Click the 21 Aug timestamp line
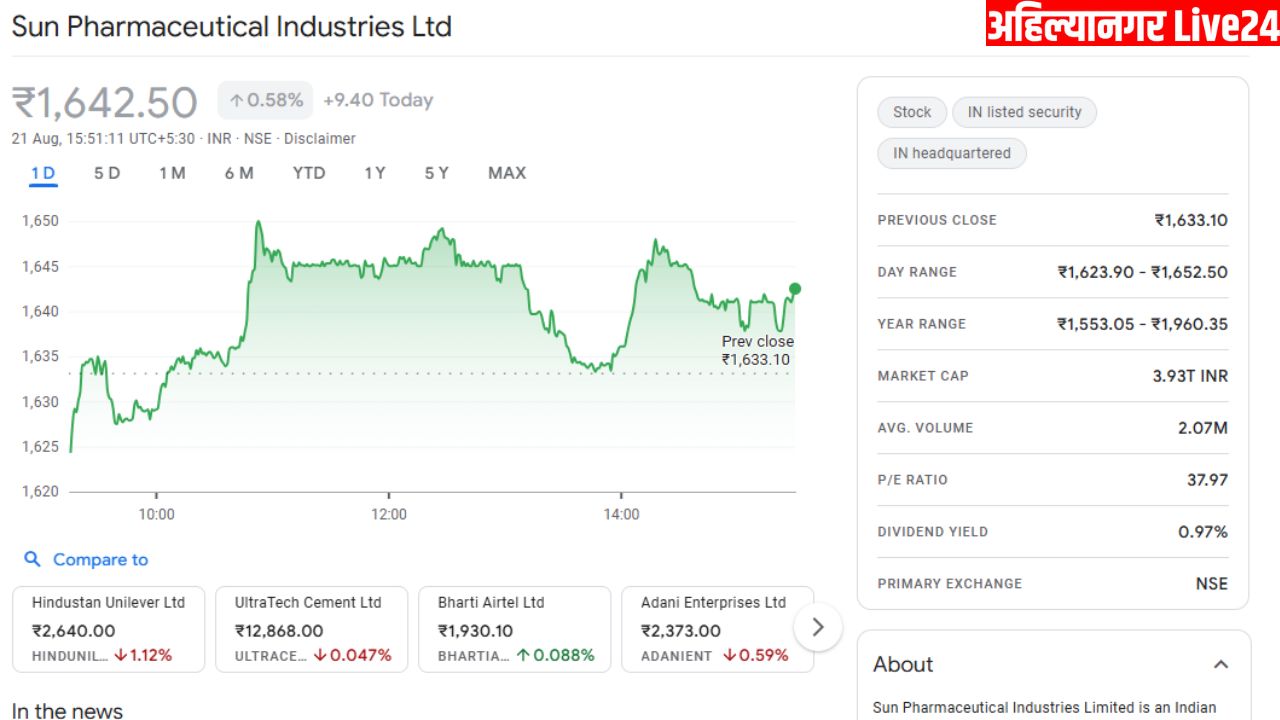This screenshot has width=1280, height=720. 184,139
